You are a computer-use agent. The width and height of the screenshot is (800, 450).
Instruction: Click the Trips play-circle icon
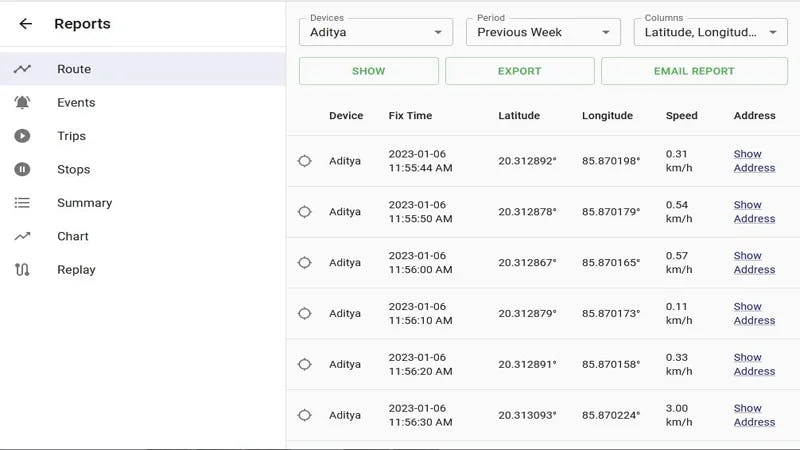[22, 136]
